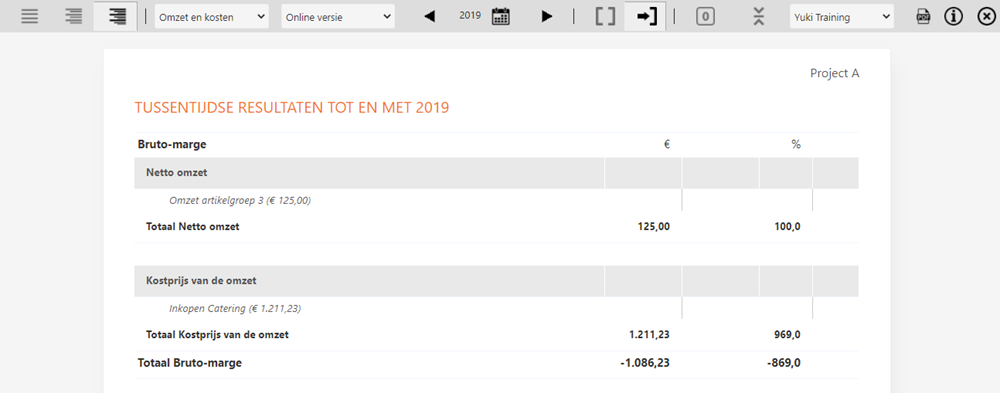Screen dimensions: 1000x393
Task: Toggle the arrow-to-bracket cumulative mode
Action: click(x=645, y=17)
